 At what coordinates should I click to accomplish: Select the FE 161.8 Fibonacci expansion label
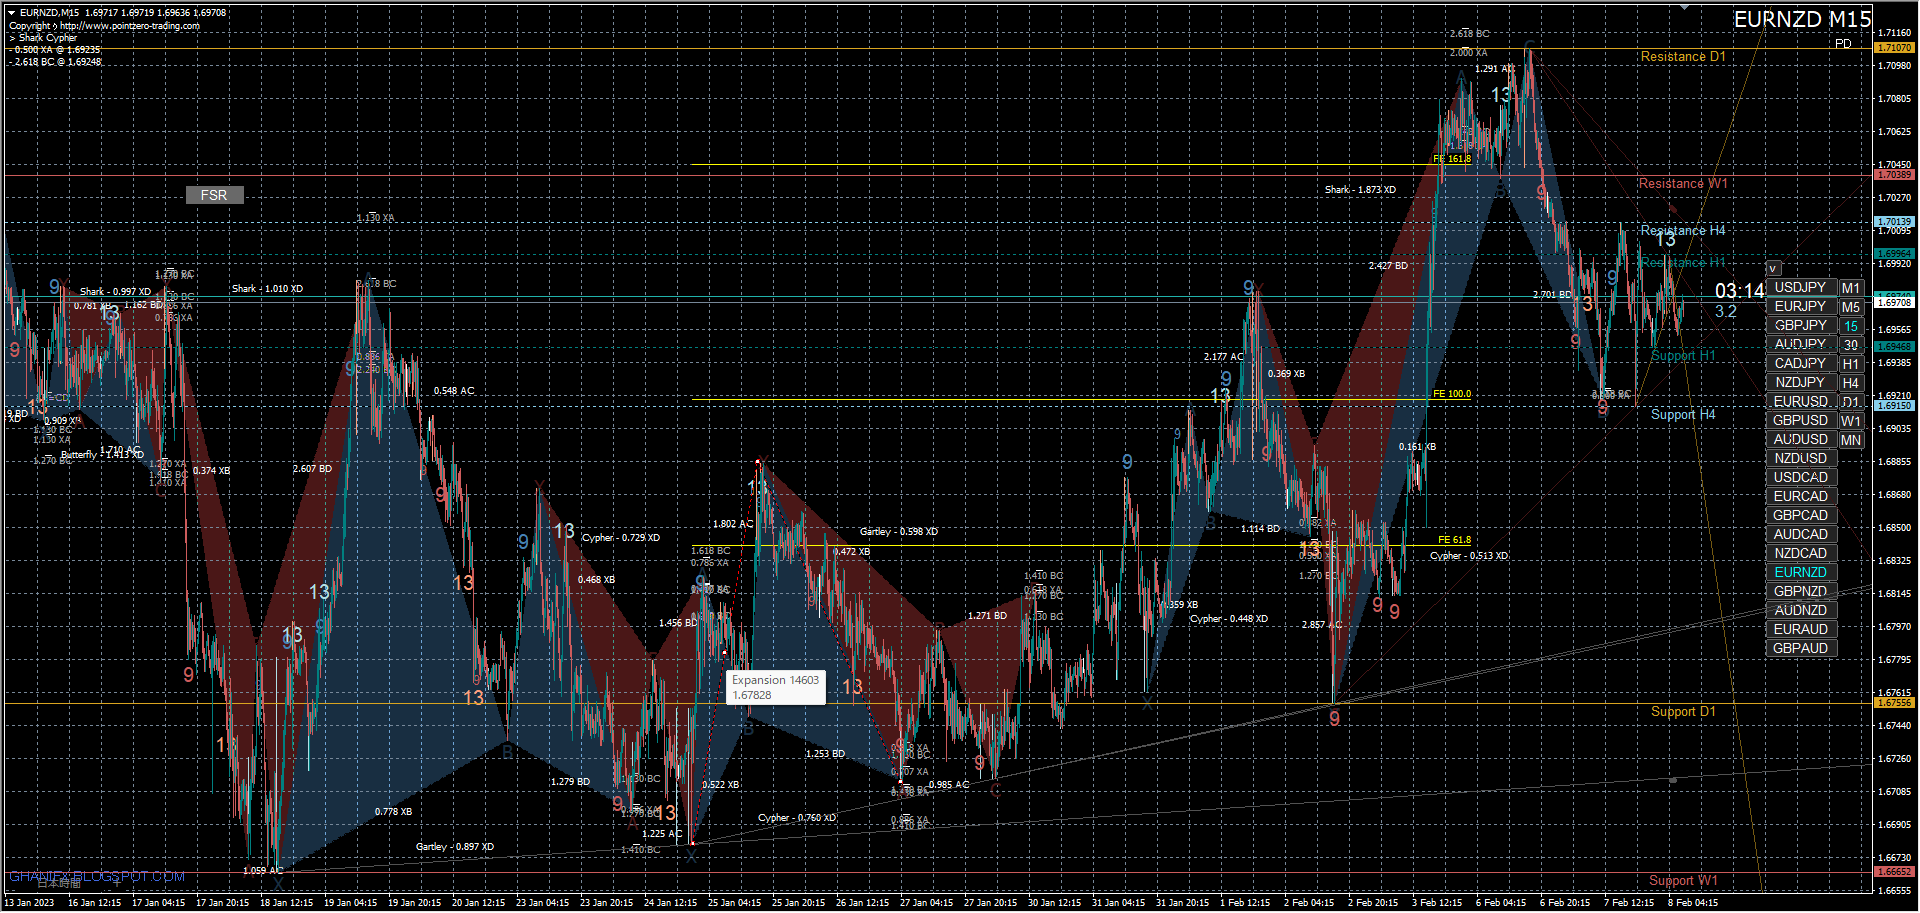pyautogui.click(x=1452, y=159)
